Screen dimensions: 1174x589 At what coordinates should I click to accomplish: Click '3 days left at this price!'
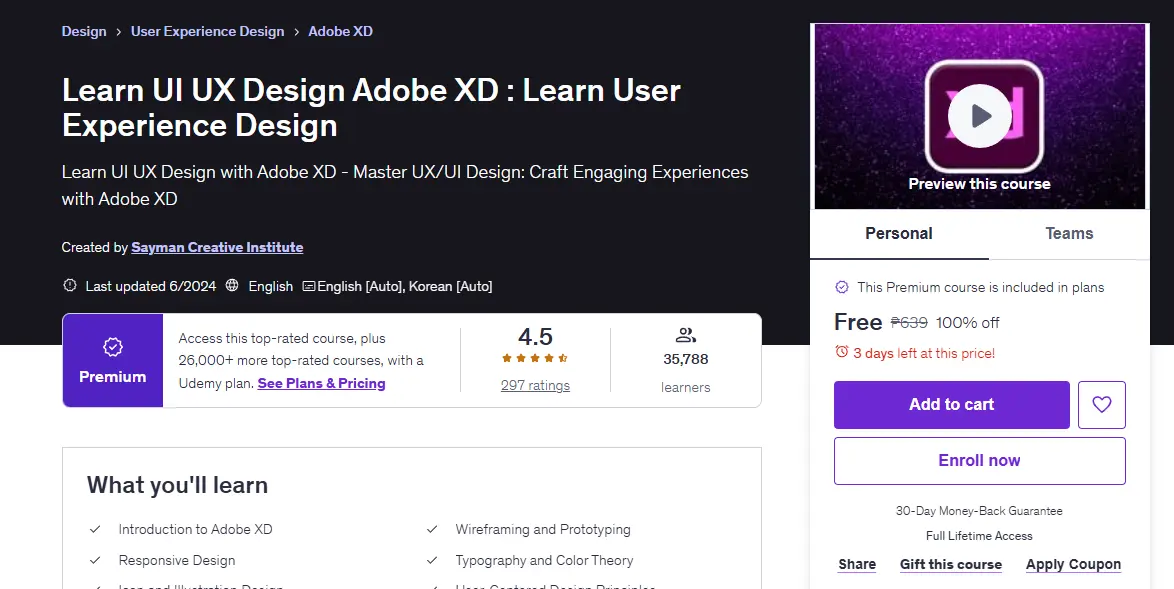pyautogui.click(x=924, y=353)
